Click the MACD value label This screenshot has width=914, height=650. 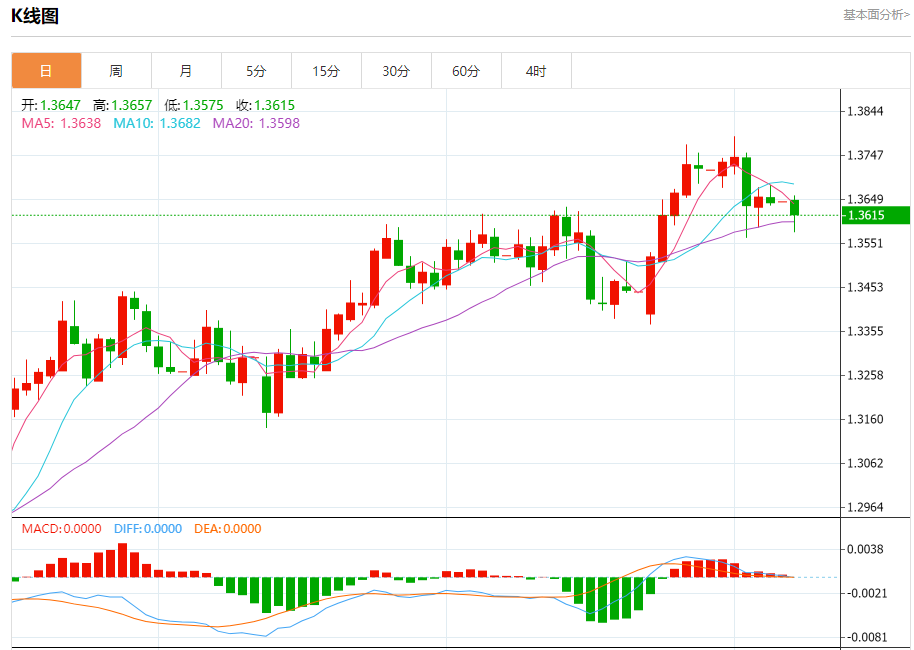click(x=61, y=529)
